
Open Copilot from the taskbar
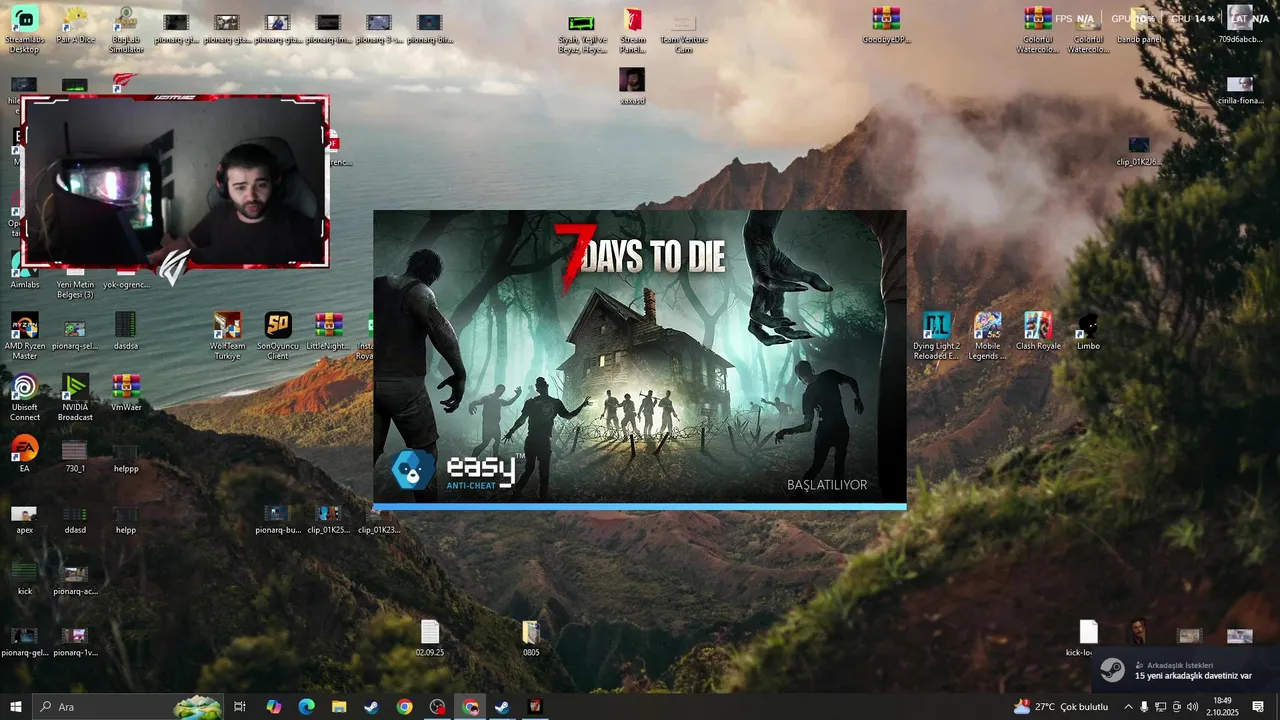click(273, 707)
